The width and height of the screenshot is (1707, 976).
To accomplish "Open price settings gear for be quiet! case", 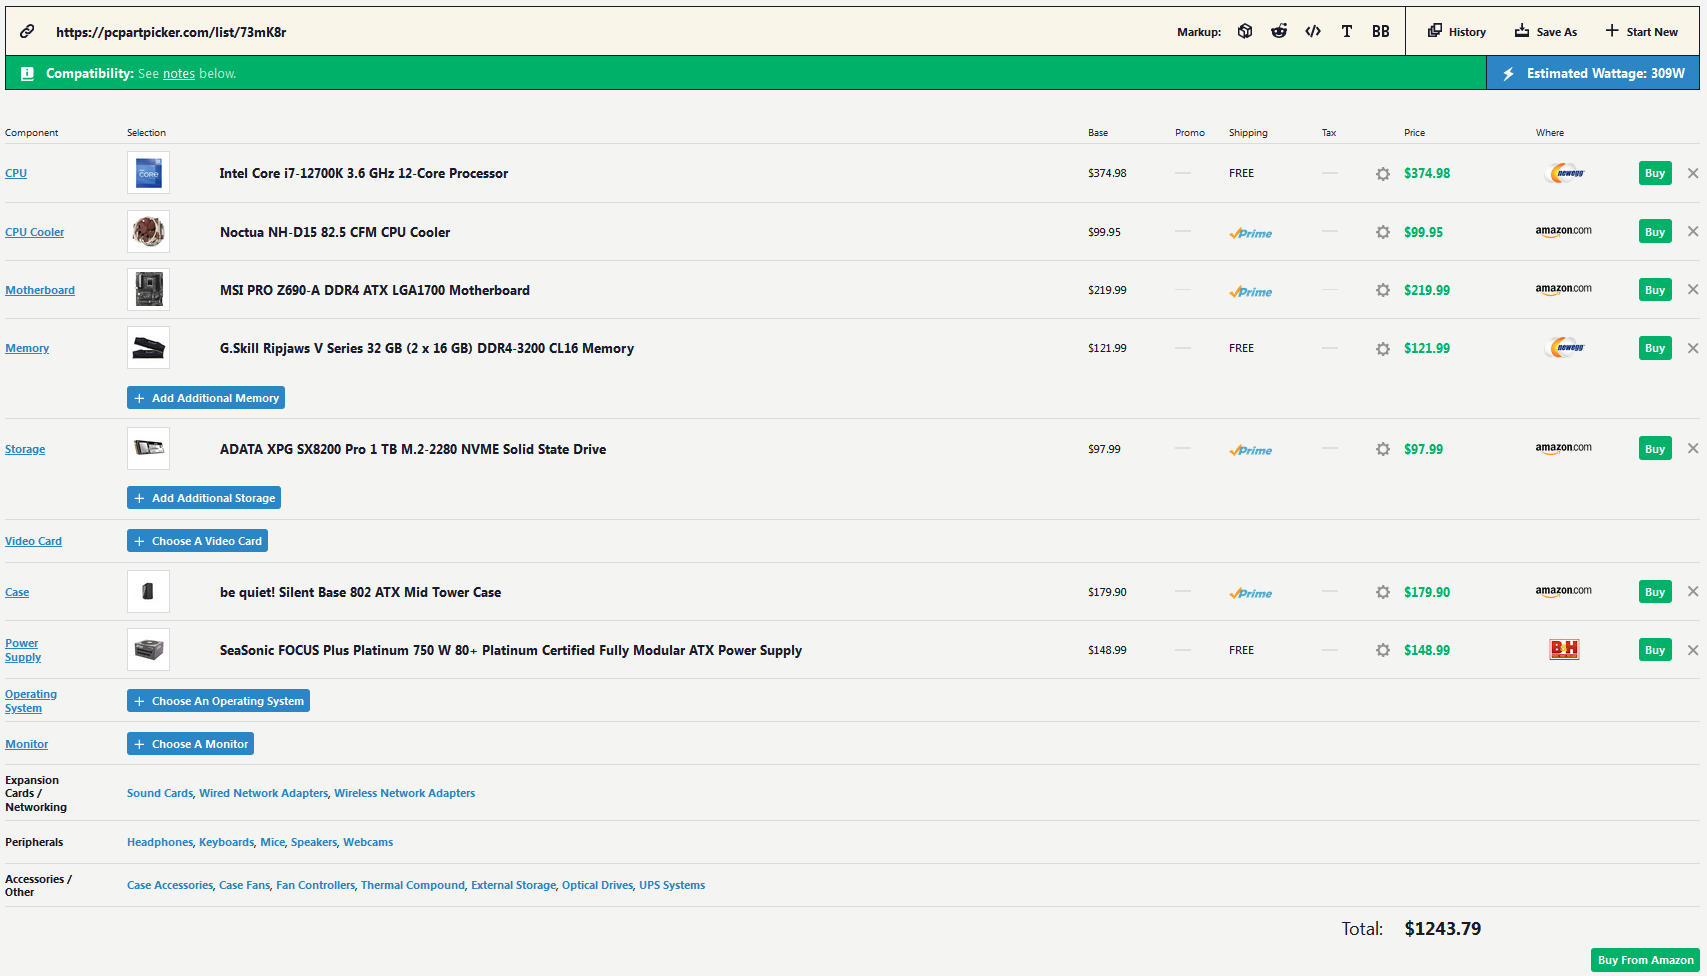I will pos(1383,592).
